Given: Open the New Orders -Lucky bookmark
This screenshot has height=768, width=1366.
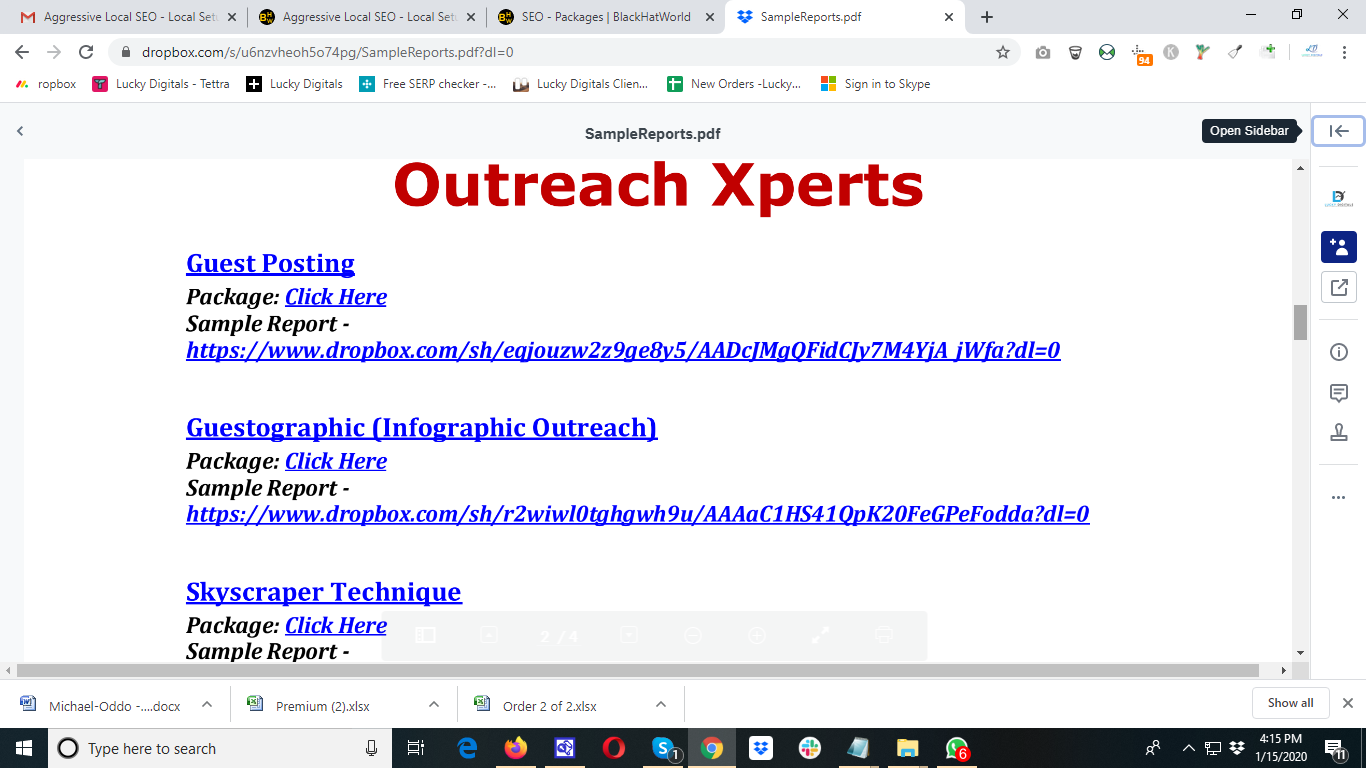Looking at the screenshot, I should point(735,84).
